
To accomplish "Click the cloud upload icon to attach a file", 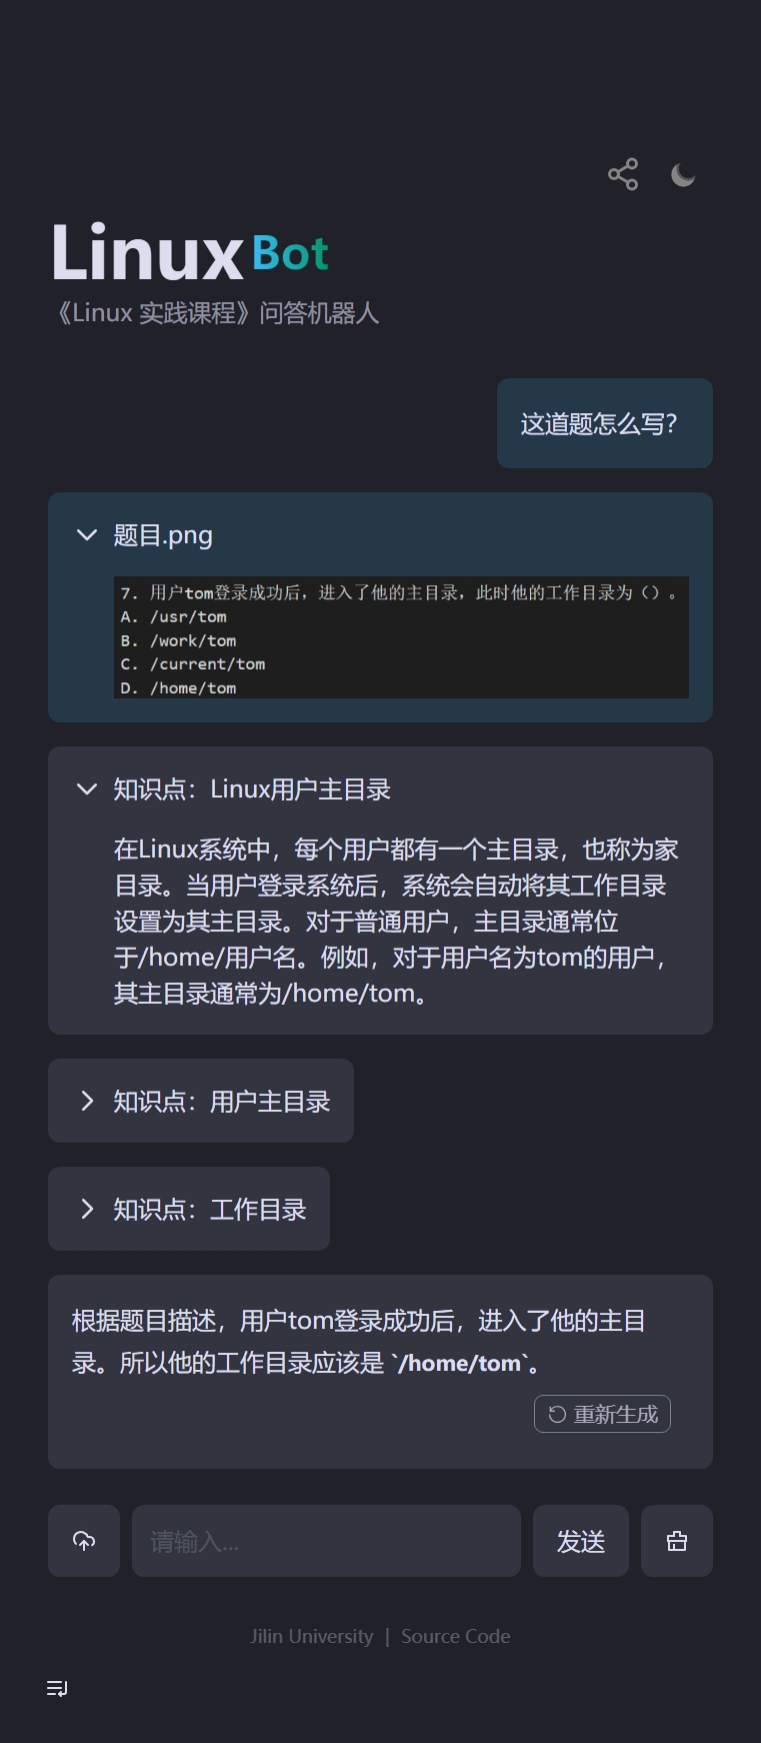I will (83, 1540).
